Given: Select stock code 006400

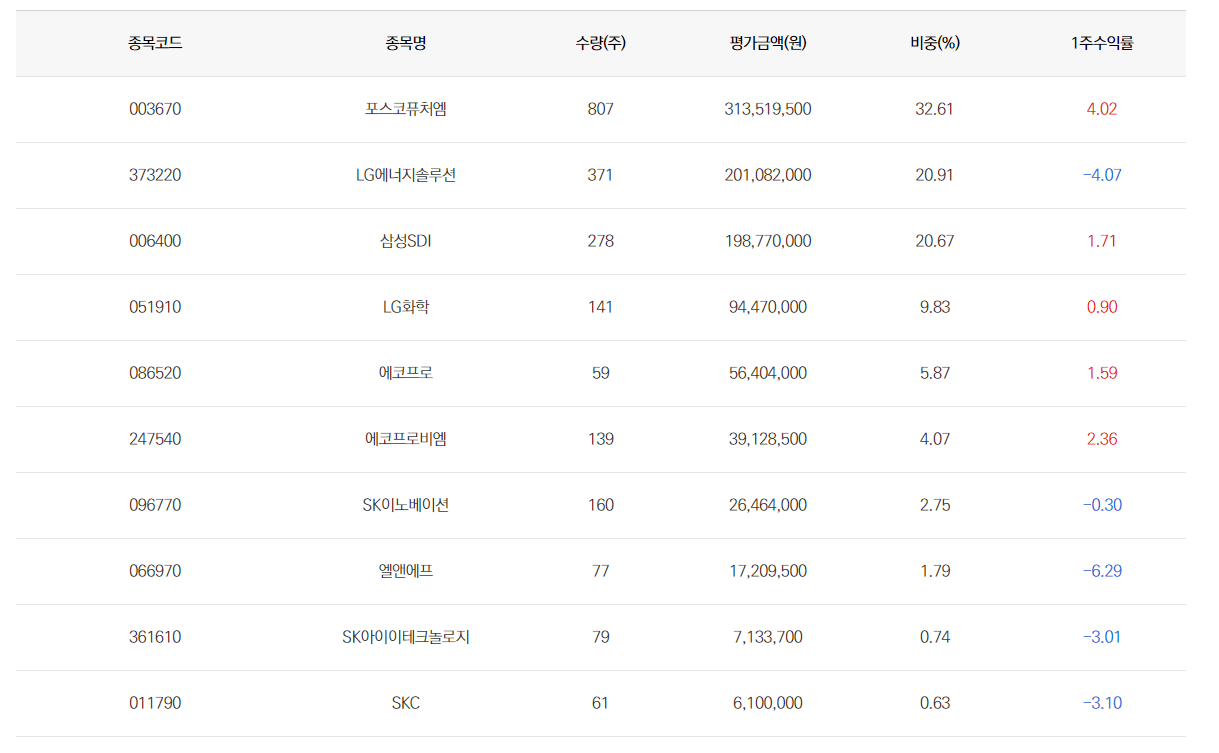Looking at the screenshot, I should click(x=155, y=241).
